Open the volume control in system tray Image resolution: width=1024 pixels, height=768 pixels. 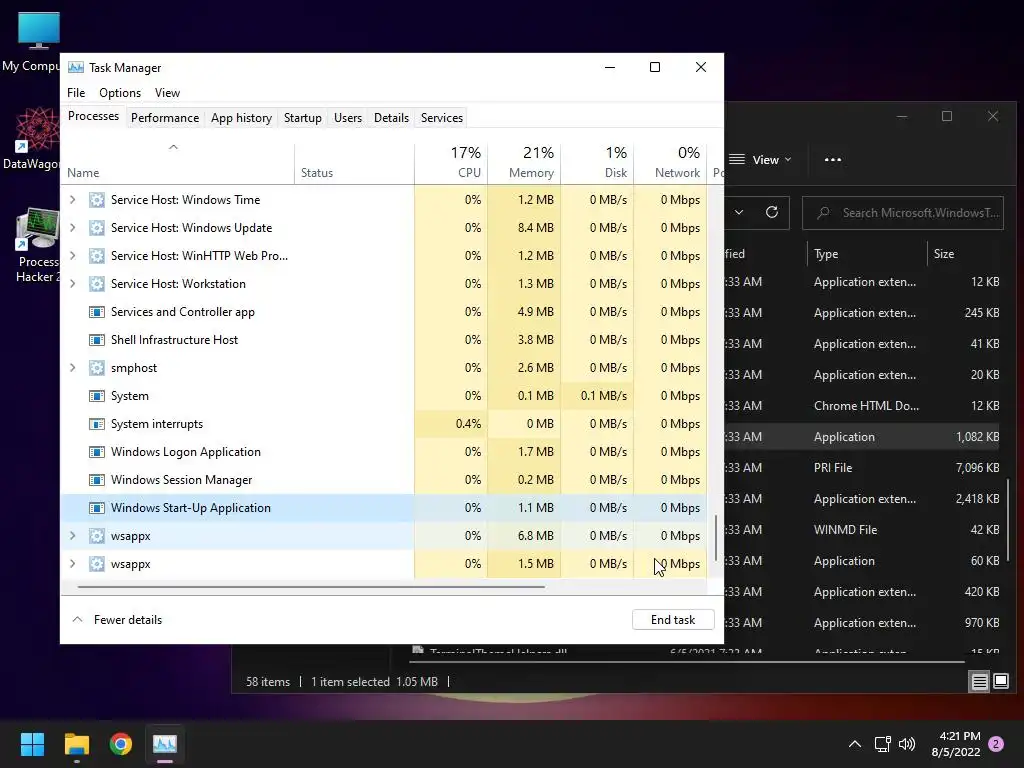pyautogui.click(x=907, y=744)
